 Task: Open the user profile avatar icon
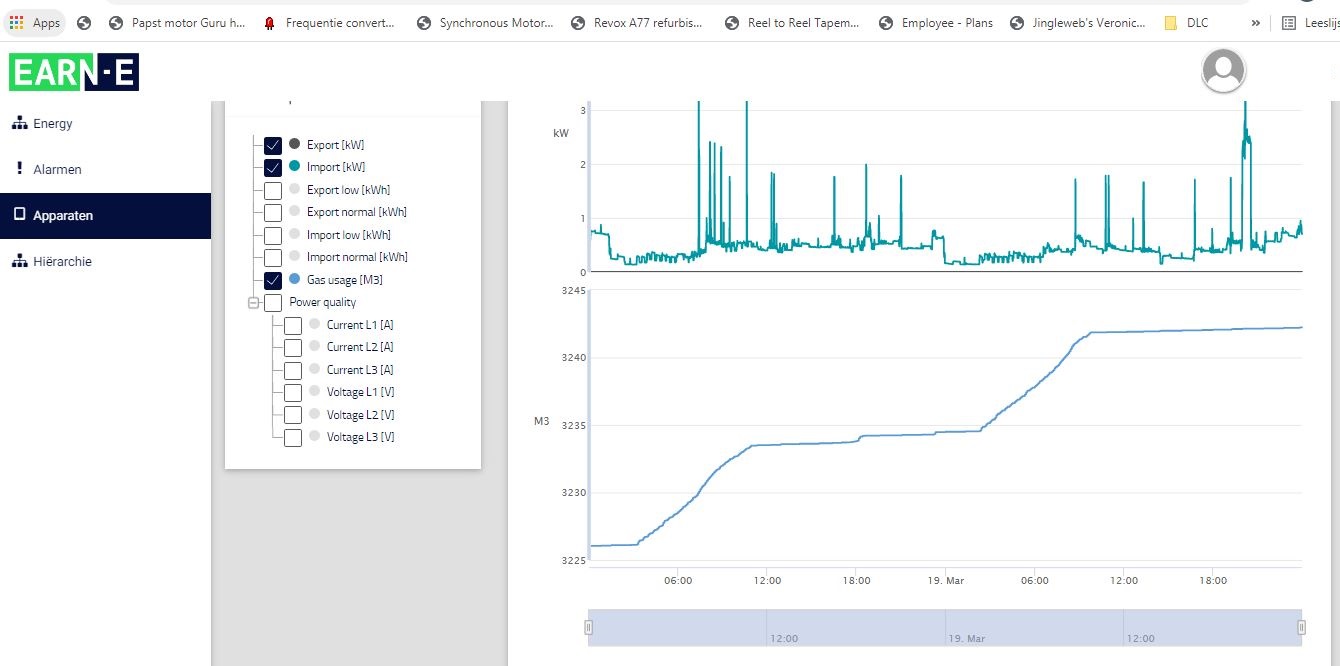tap(1224, 70)
